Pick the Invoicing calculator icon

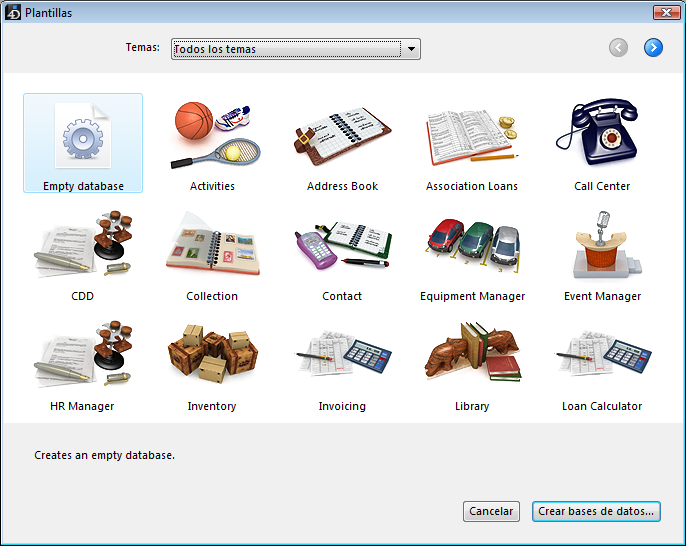342,356
